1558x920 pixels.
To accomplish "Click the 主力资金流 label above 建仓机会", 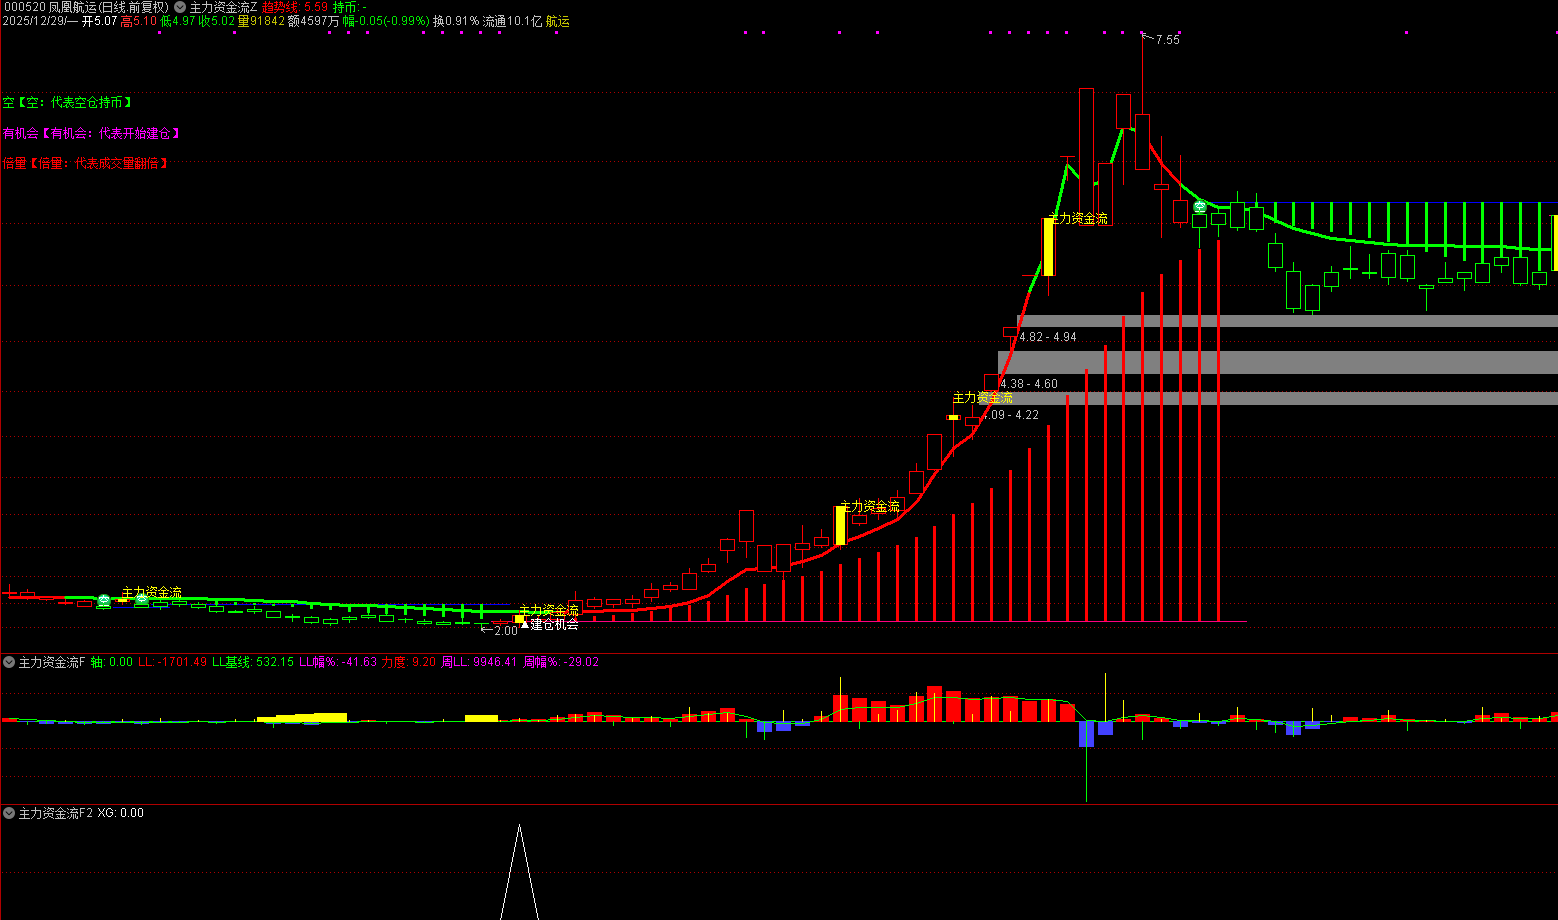I will 549,610.
